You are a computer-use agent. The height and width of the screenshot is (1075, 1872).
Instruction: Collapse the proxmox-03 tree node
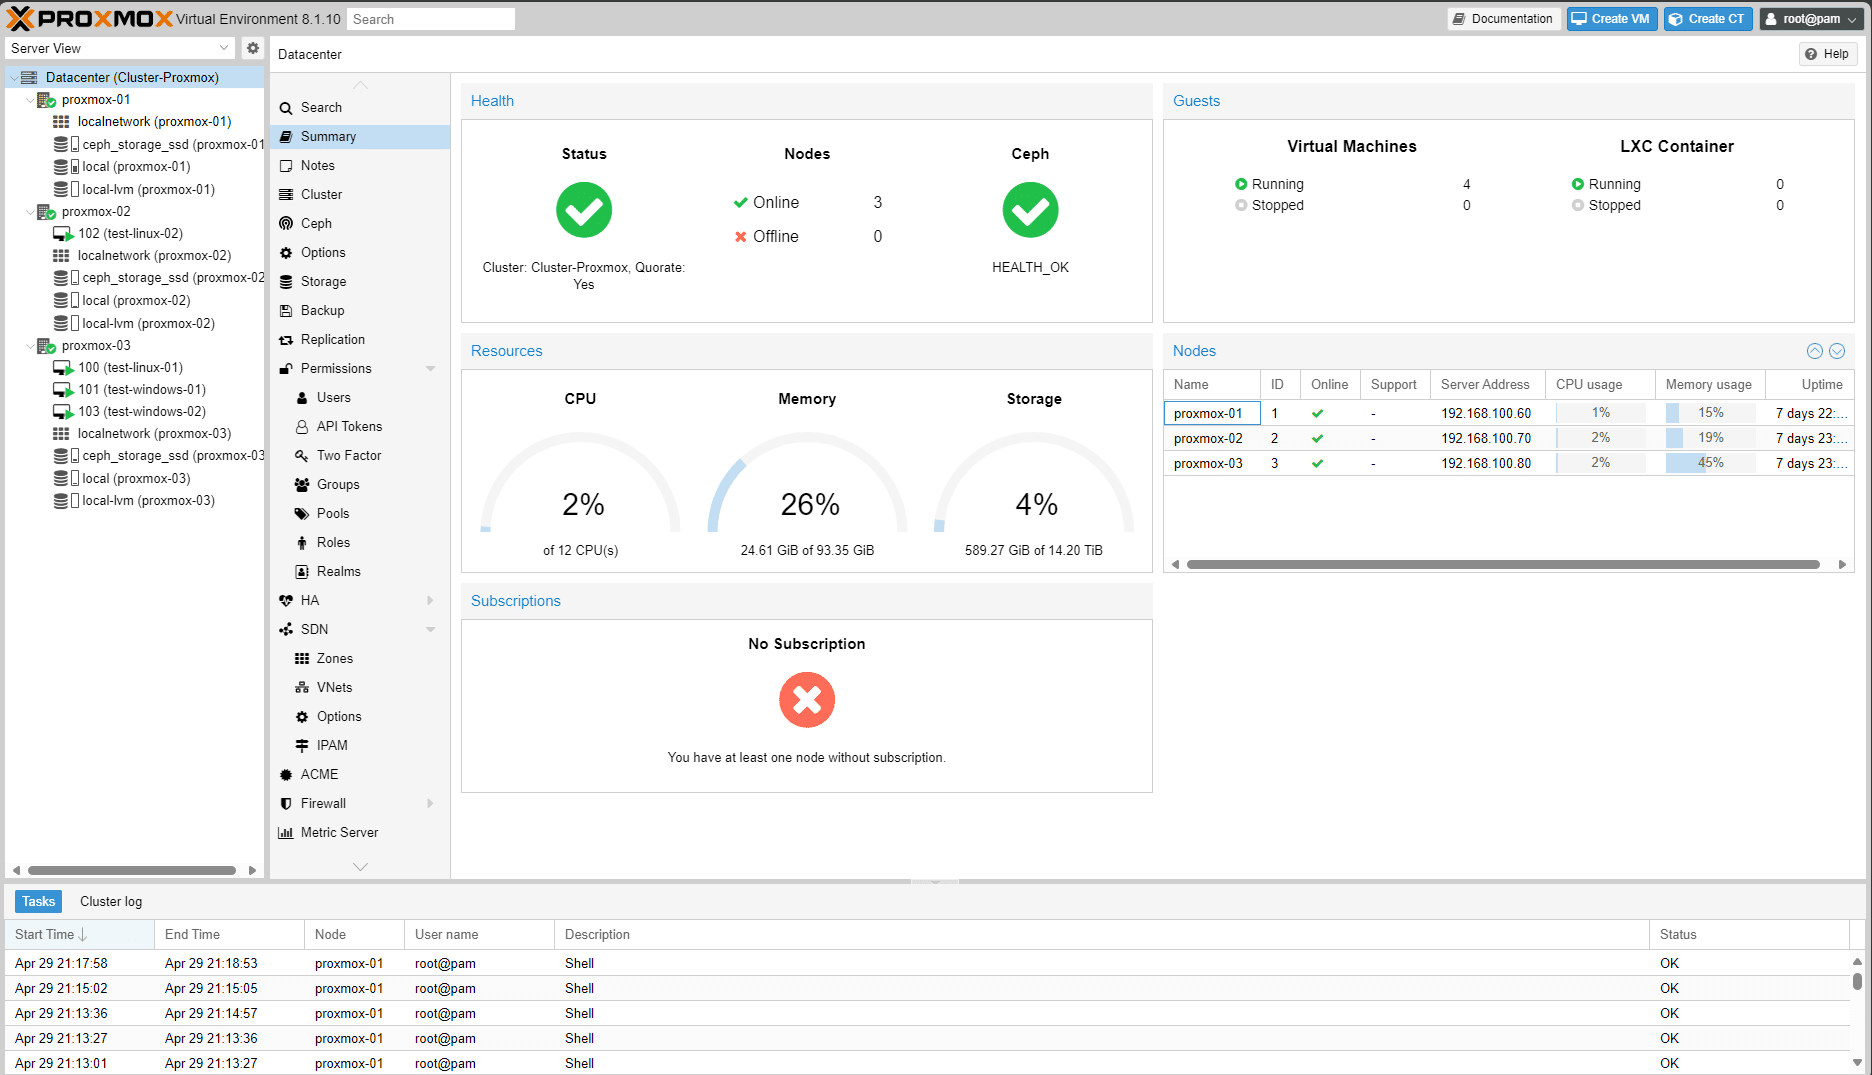pyautogui.click(x=29, y=346)
